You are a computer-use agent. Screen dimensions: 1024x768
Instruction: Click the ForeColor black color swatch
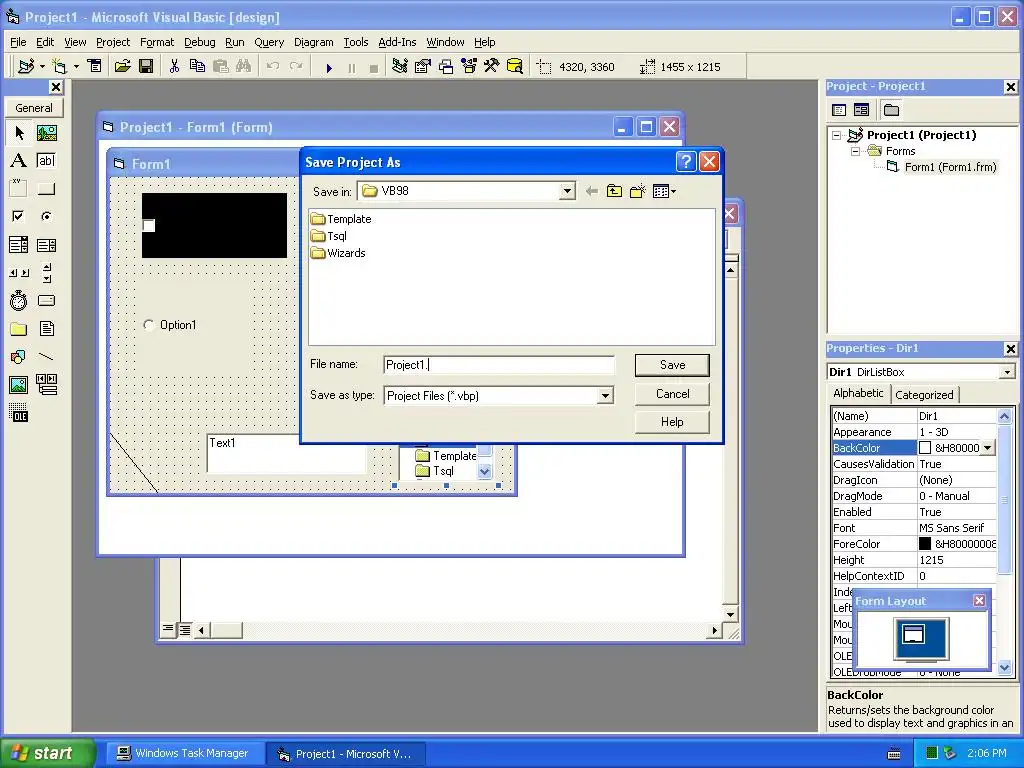pyautogui.click(x=925, y=544)
